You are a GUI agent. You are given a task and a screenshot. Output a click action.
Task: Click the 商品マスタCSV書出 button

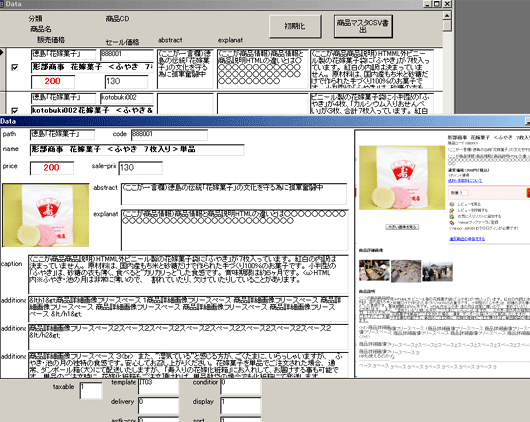click(363, 26)
